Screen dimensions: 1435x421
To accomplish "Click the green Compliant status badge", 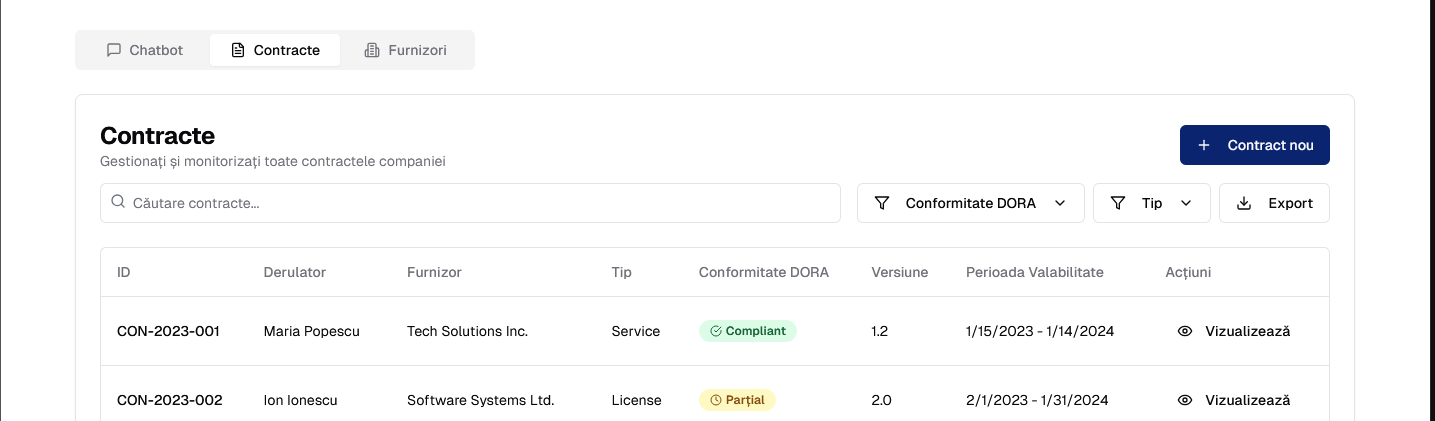I will (747, 331).
